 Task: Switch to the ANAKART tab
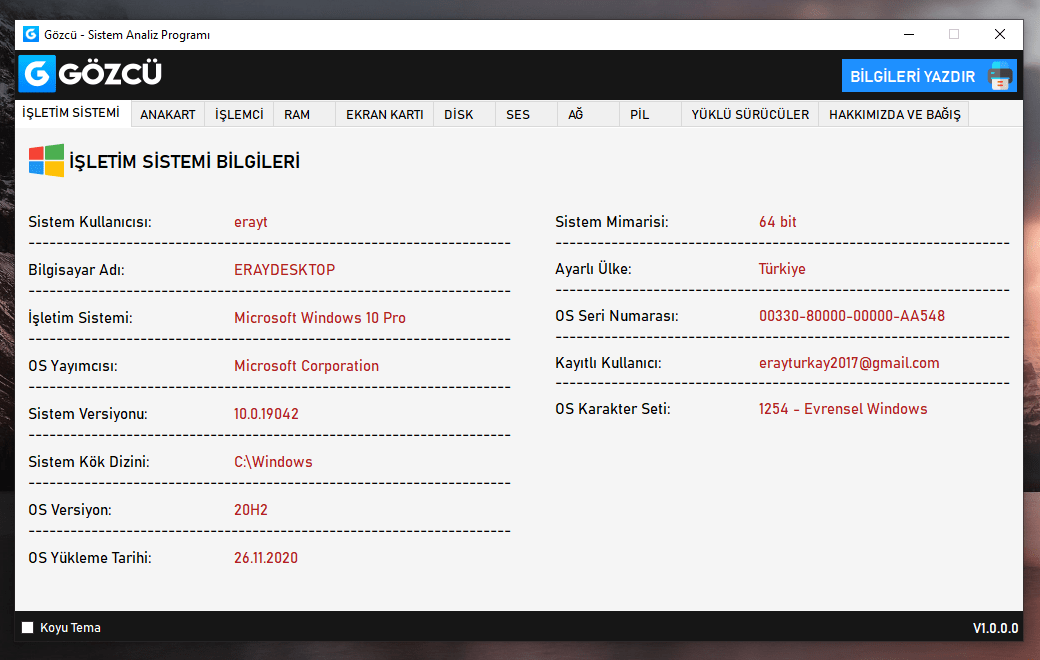[168, 115]
